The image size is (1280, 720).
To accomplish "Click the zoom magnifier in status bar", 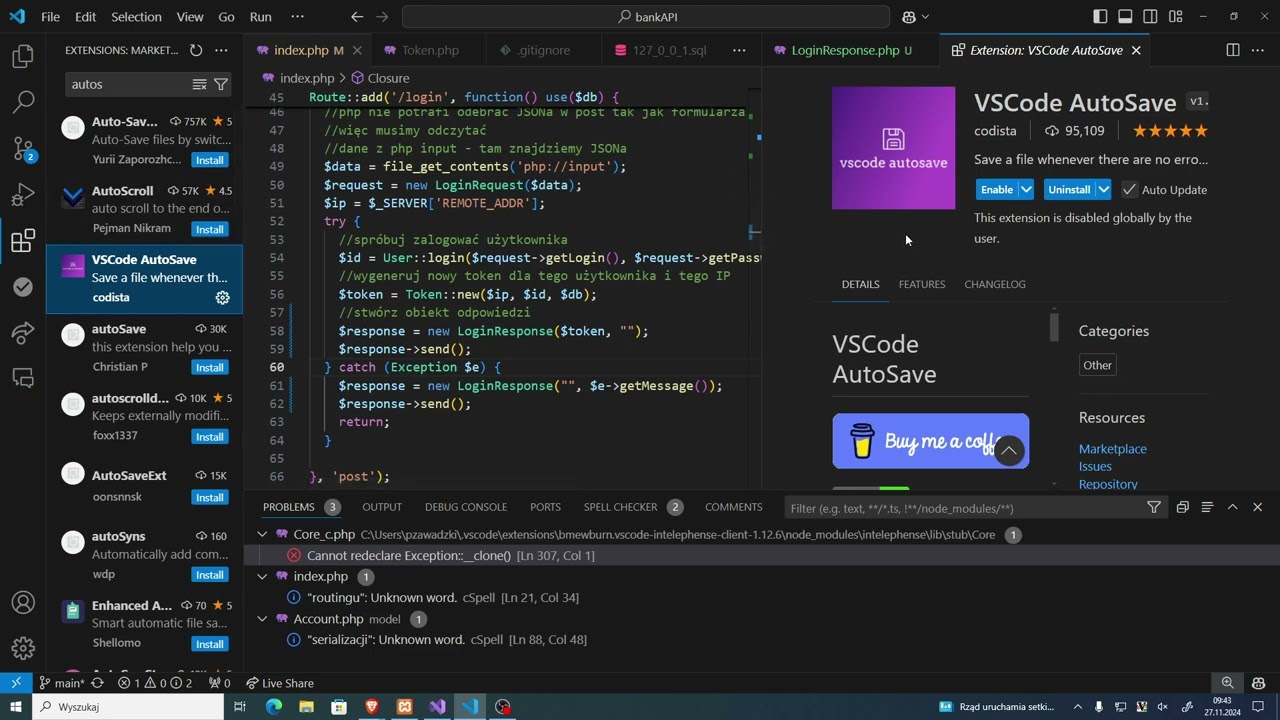I will (x=1227, y=683).
